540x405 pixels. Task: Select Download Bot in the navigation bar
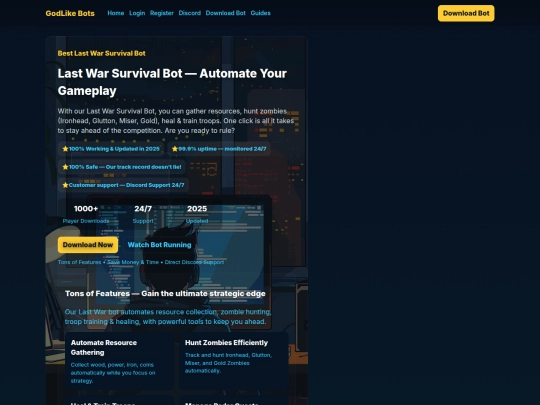pyautogui.click(x=226, y=13)
